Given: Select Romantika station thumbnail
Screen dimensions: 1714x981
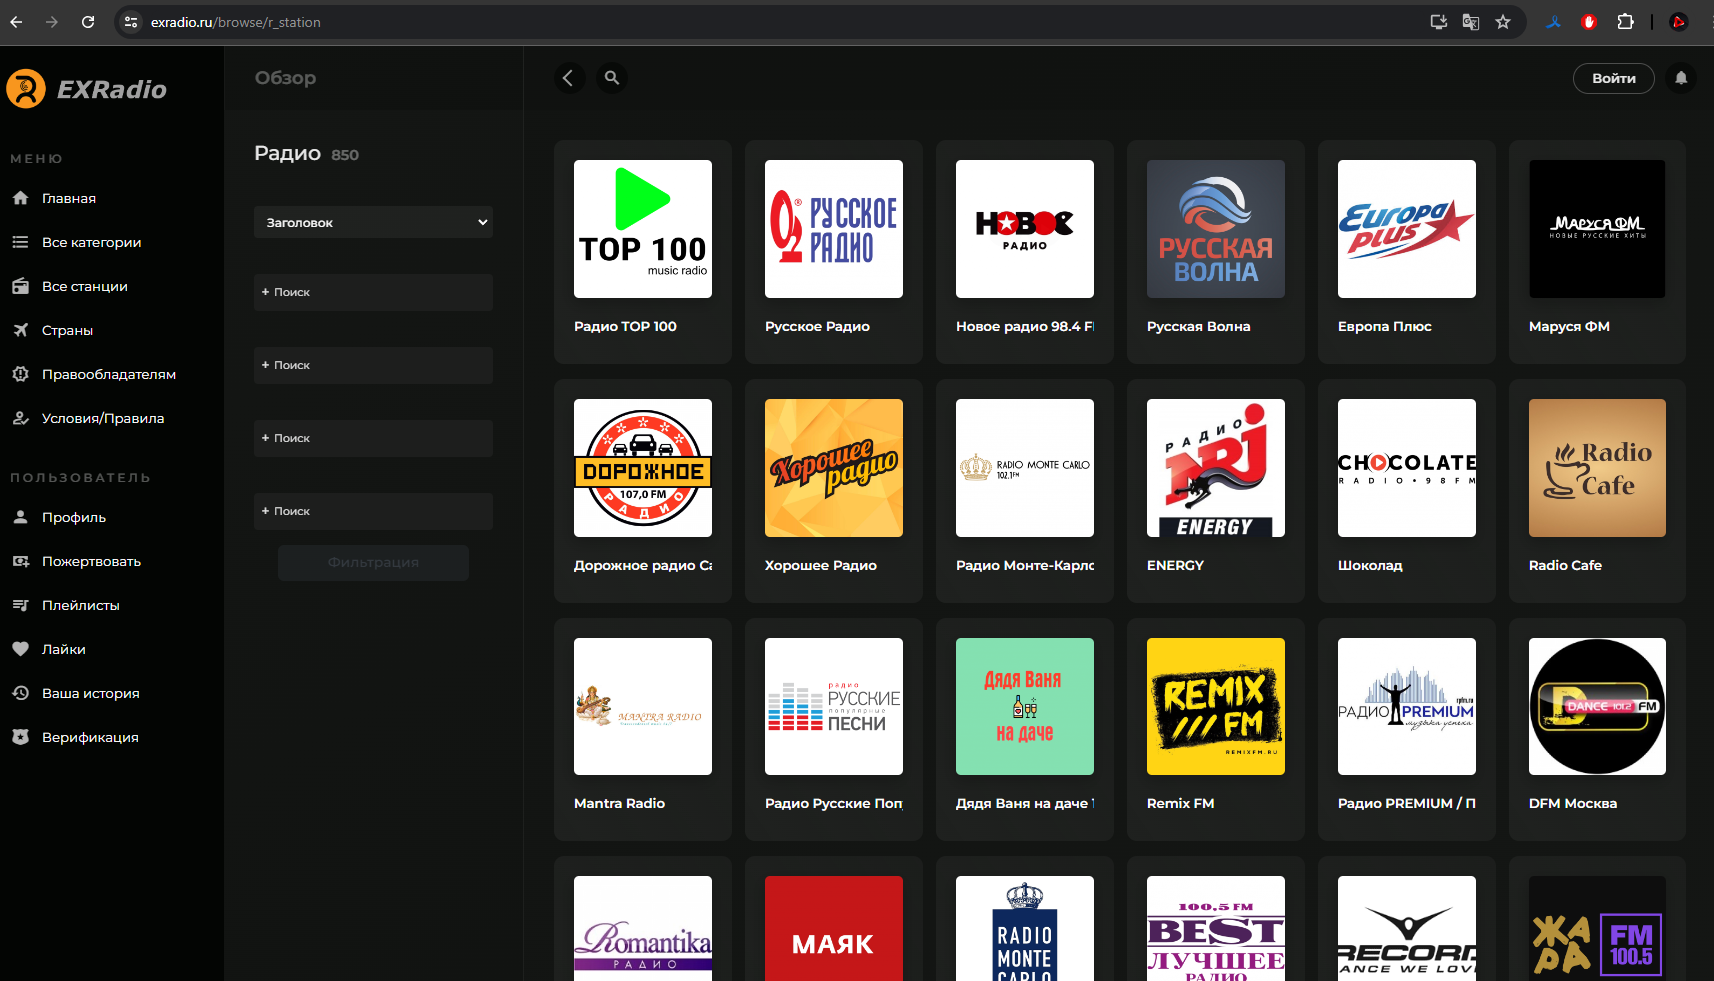Looking at the screenshot, I should tap(643, 929).
